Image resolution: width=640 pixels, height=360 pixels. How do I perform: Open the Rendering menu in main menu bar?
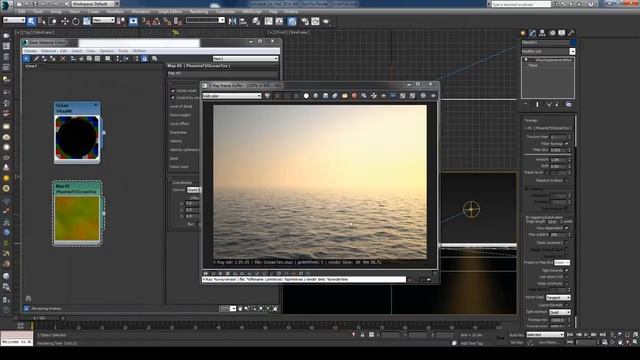click(198, 11)
